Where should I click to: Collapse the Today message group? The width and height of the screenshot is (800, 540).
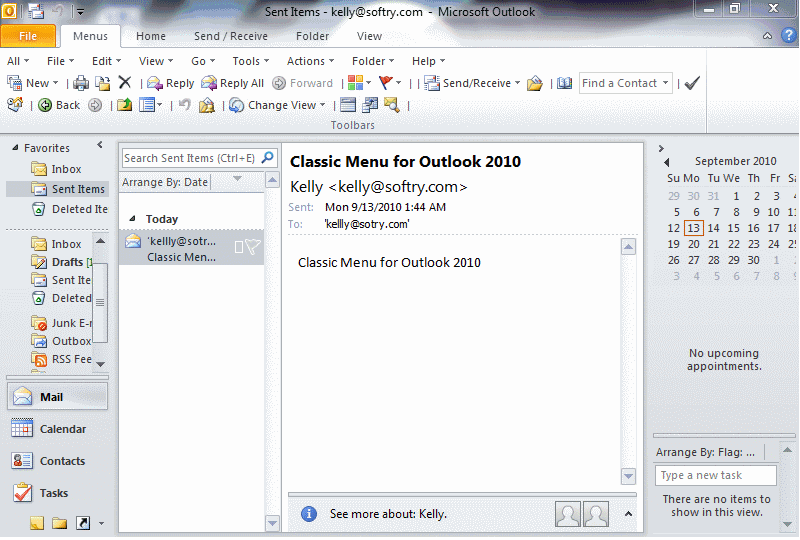click(132, 218)
